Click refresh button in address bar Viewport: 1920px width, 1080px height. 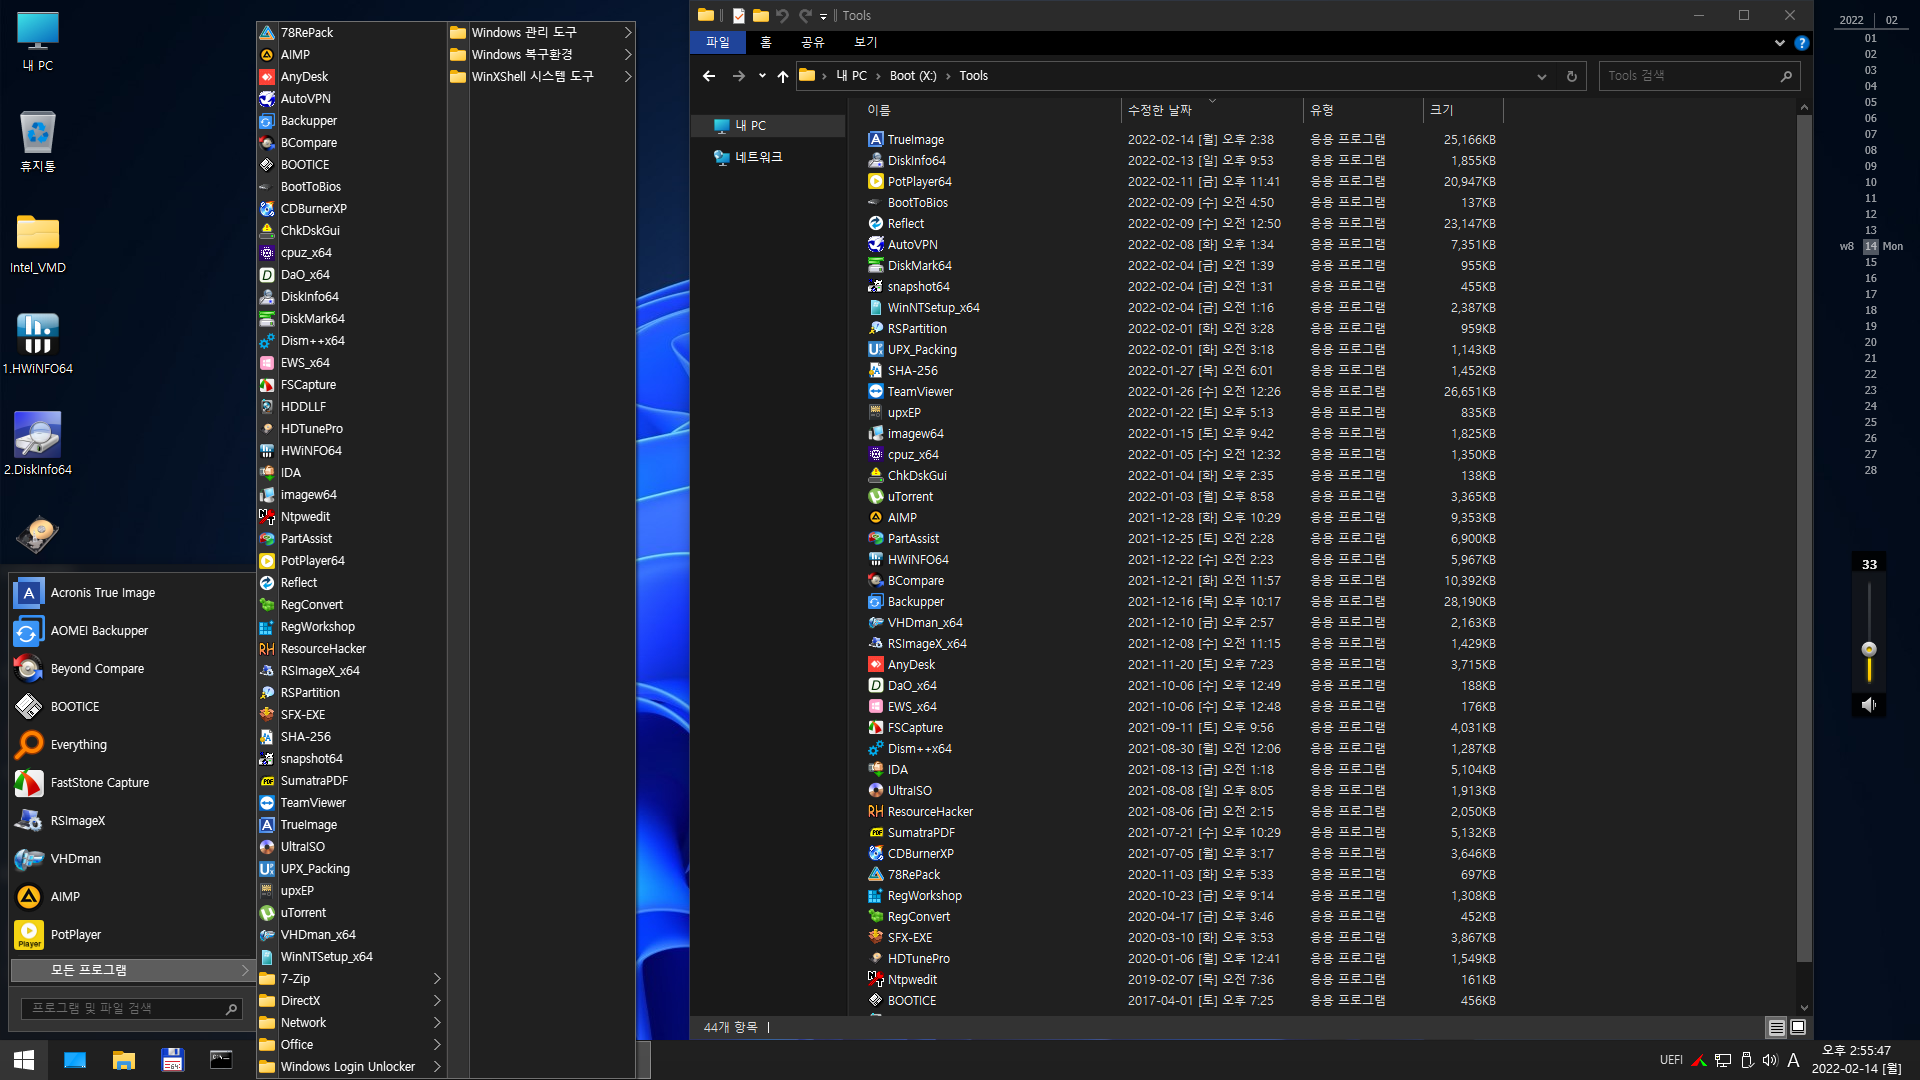click(x=1571, y=76)
